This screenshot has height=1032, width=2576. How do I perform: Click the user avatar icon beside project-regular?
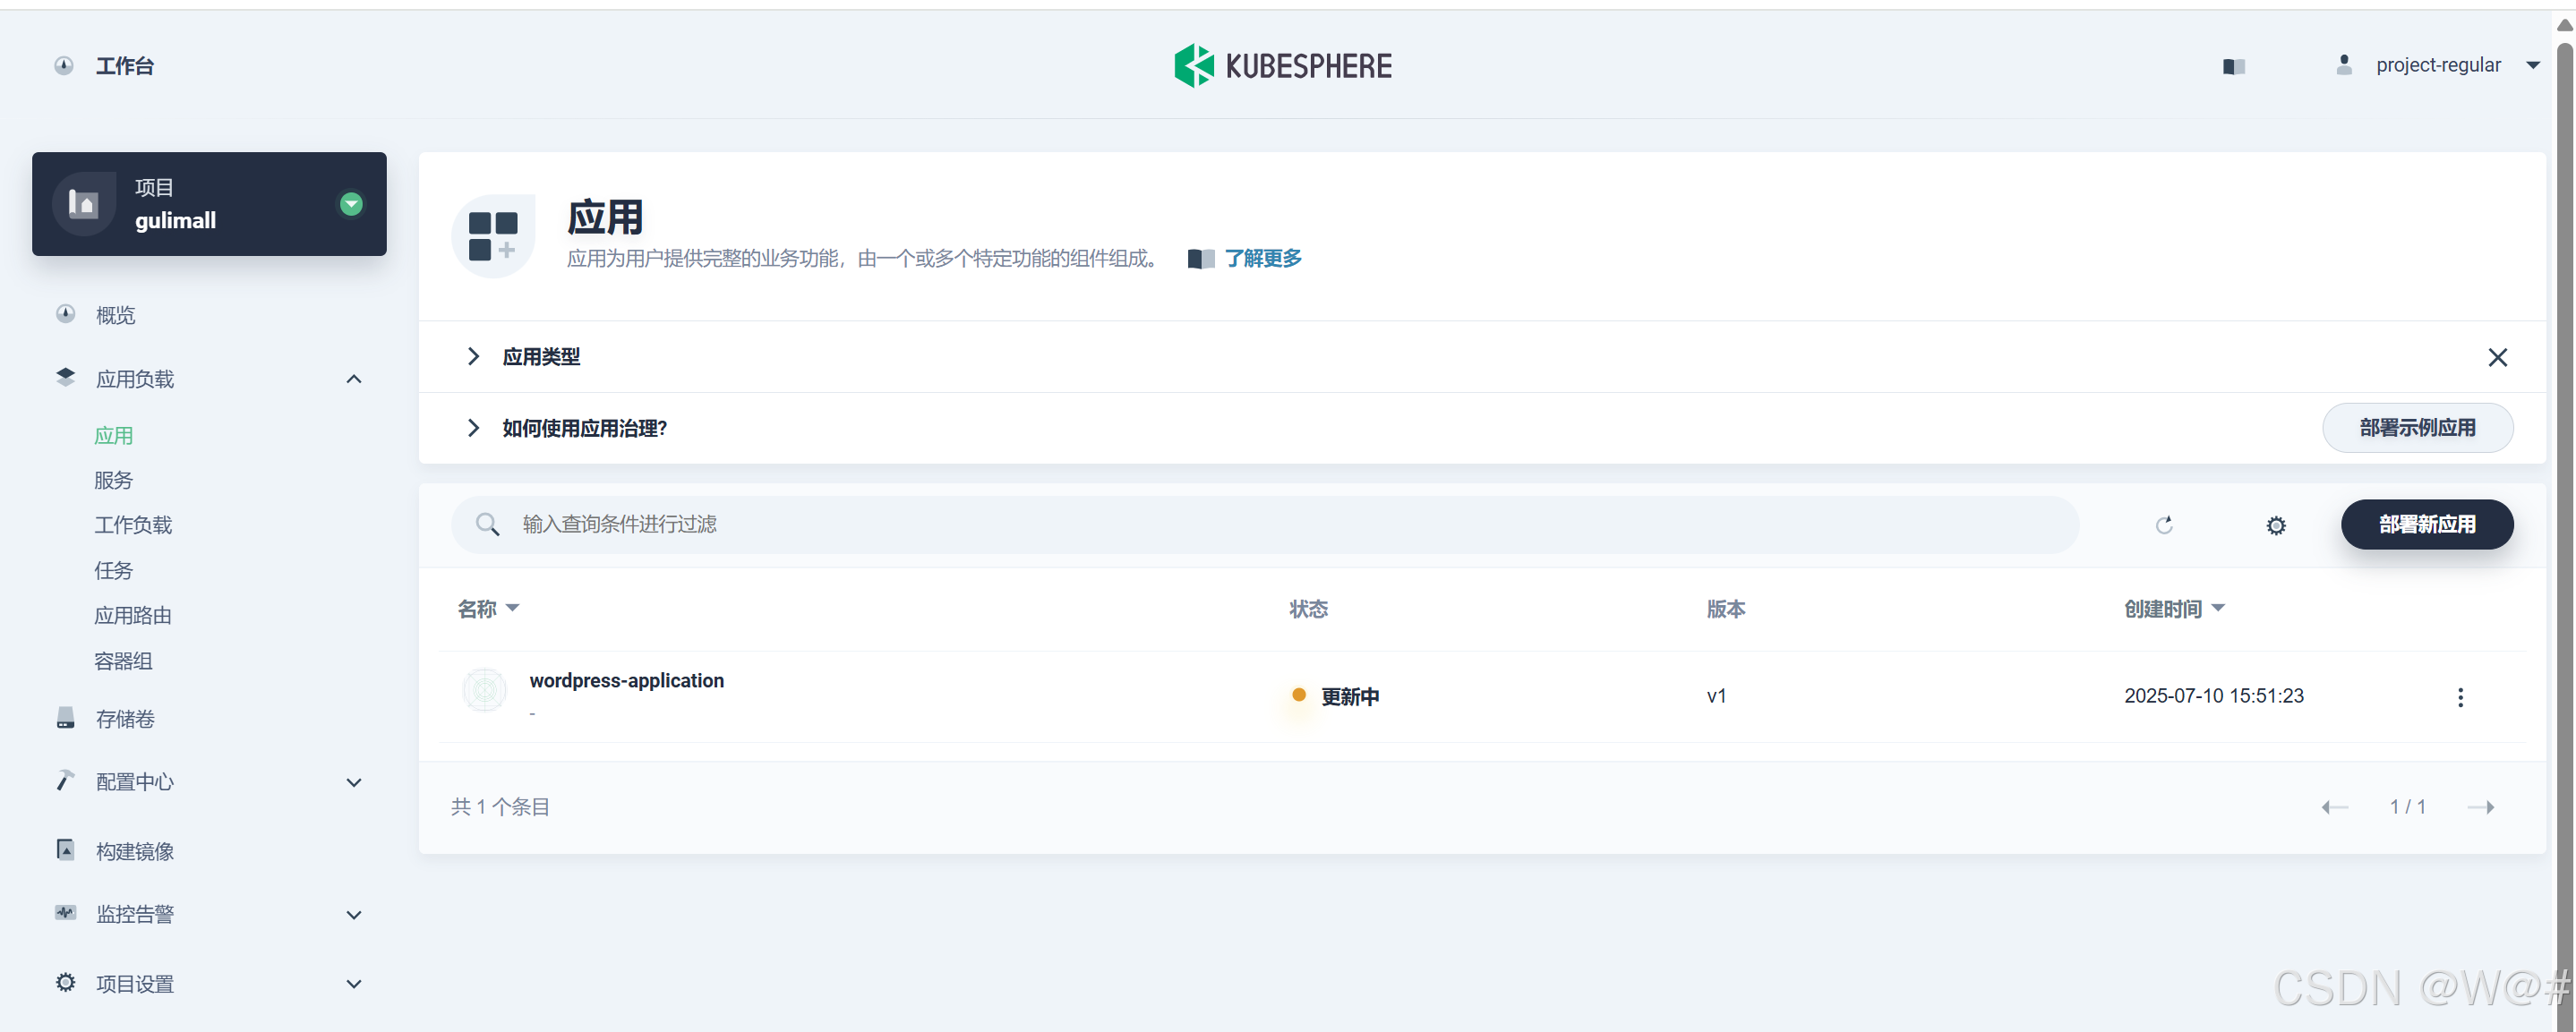[2344, 65]
